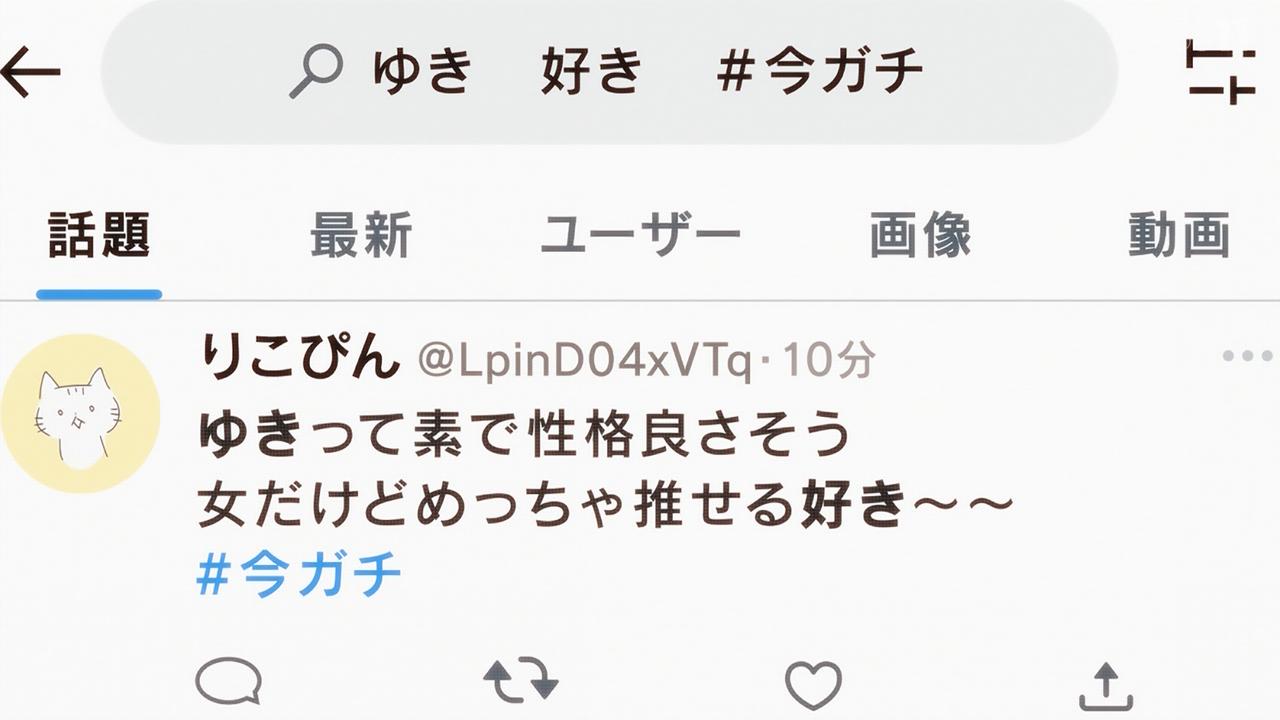
Task: Open the search filter settings icon
Action: tap(1220, 72)
